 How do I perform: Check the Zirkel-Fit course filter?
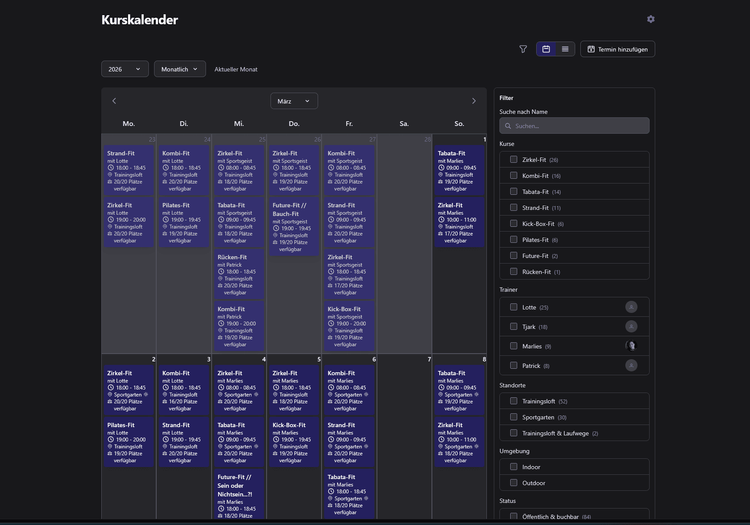(514, 159)
